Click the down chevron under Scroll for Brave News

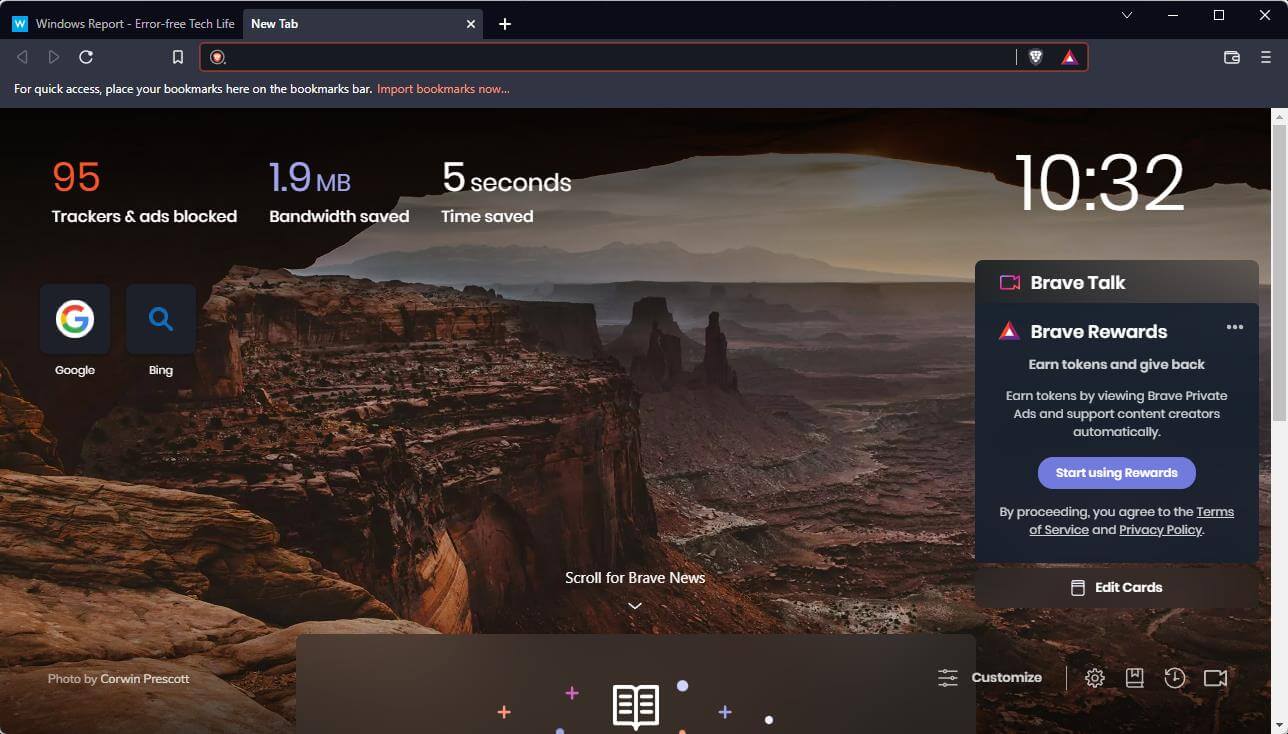pos(635,605)
